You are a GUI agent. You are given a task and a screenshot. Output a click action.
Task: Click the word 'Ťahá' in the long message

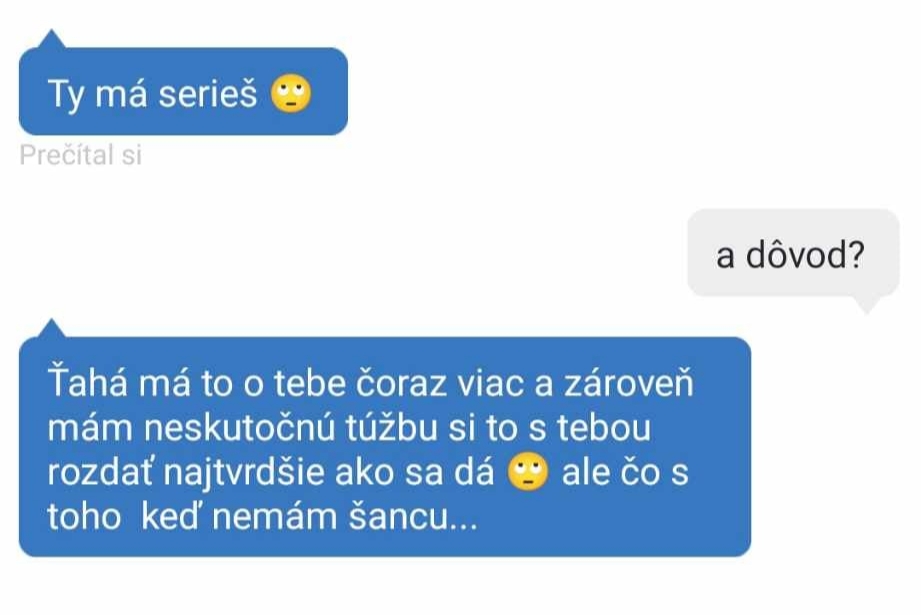88,383
